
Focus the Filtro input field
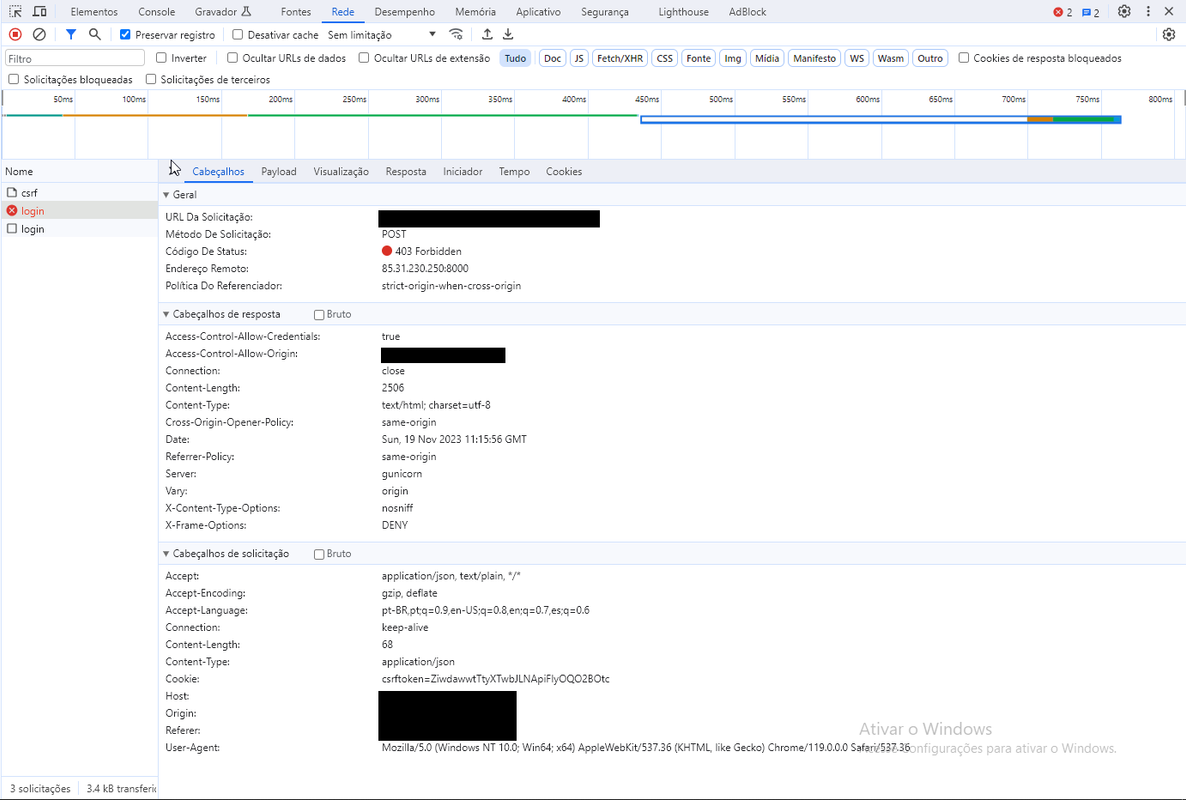pos(74,58)
